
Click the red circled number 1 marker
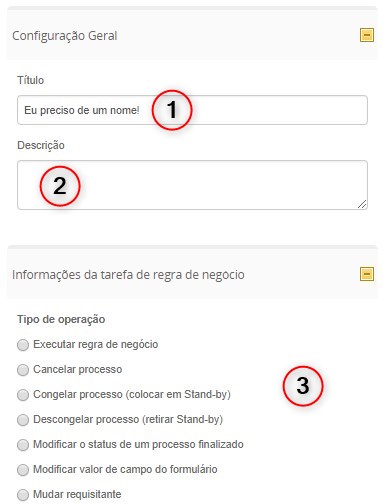[x=172, y=110]
